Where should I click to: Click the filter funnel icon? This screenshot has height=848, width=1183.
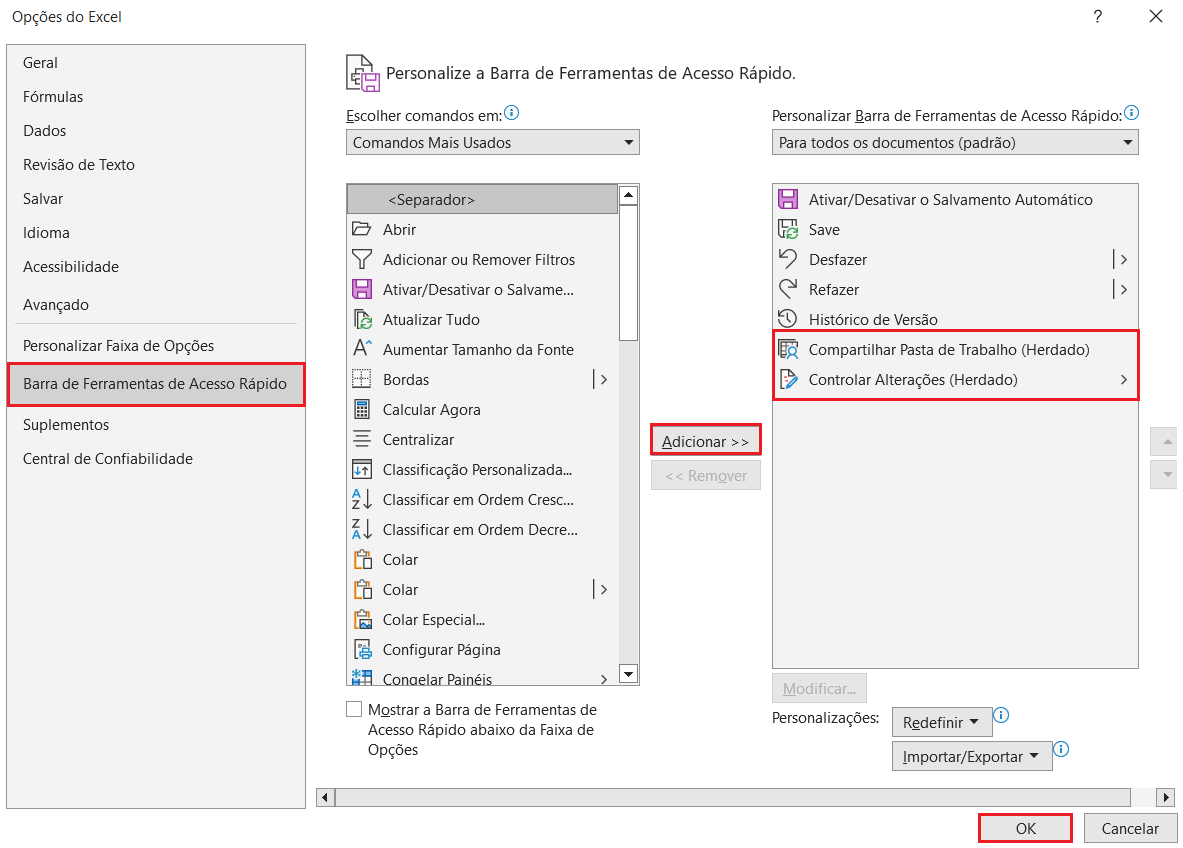point(362,260)
